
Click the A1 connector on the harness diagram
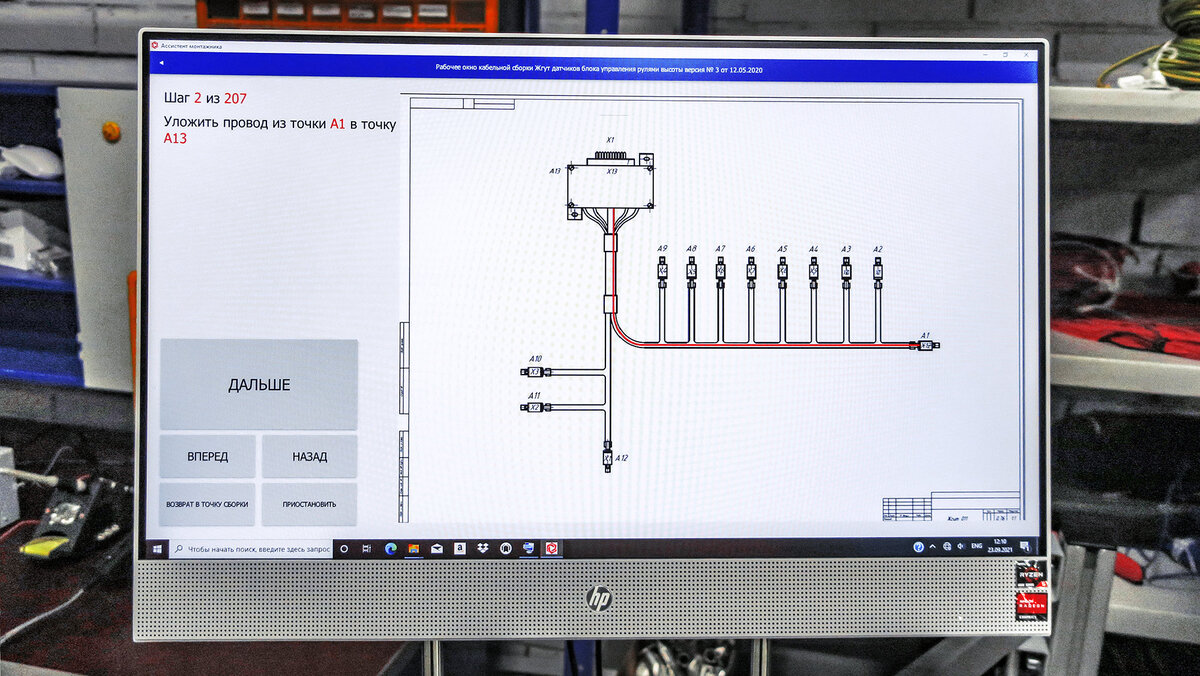[x=927, y=345]
